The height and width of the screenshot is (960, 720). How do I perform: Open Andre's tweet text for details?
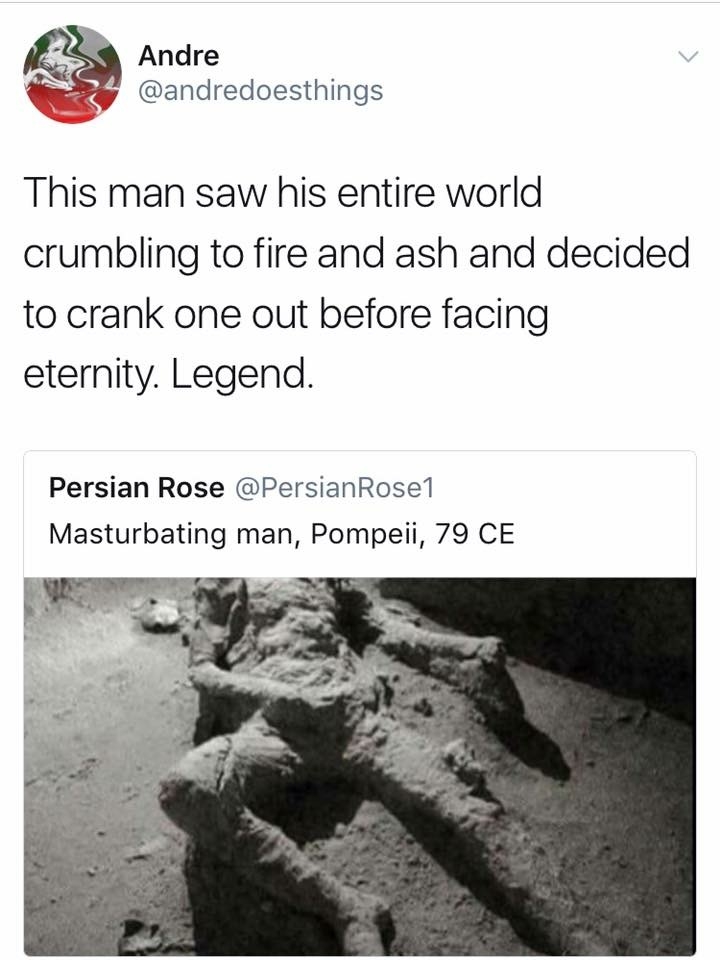(357, 283)
